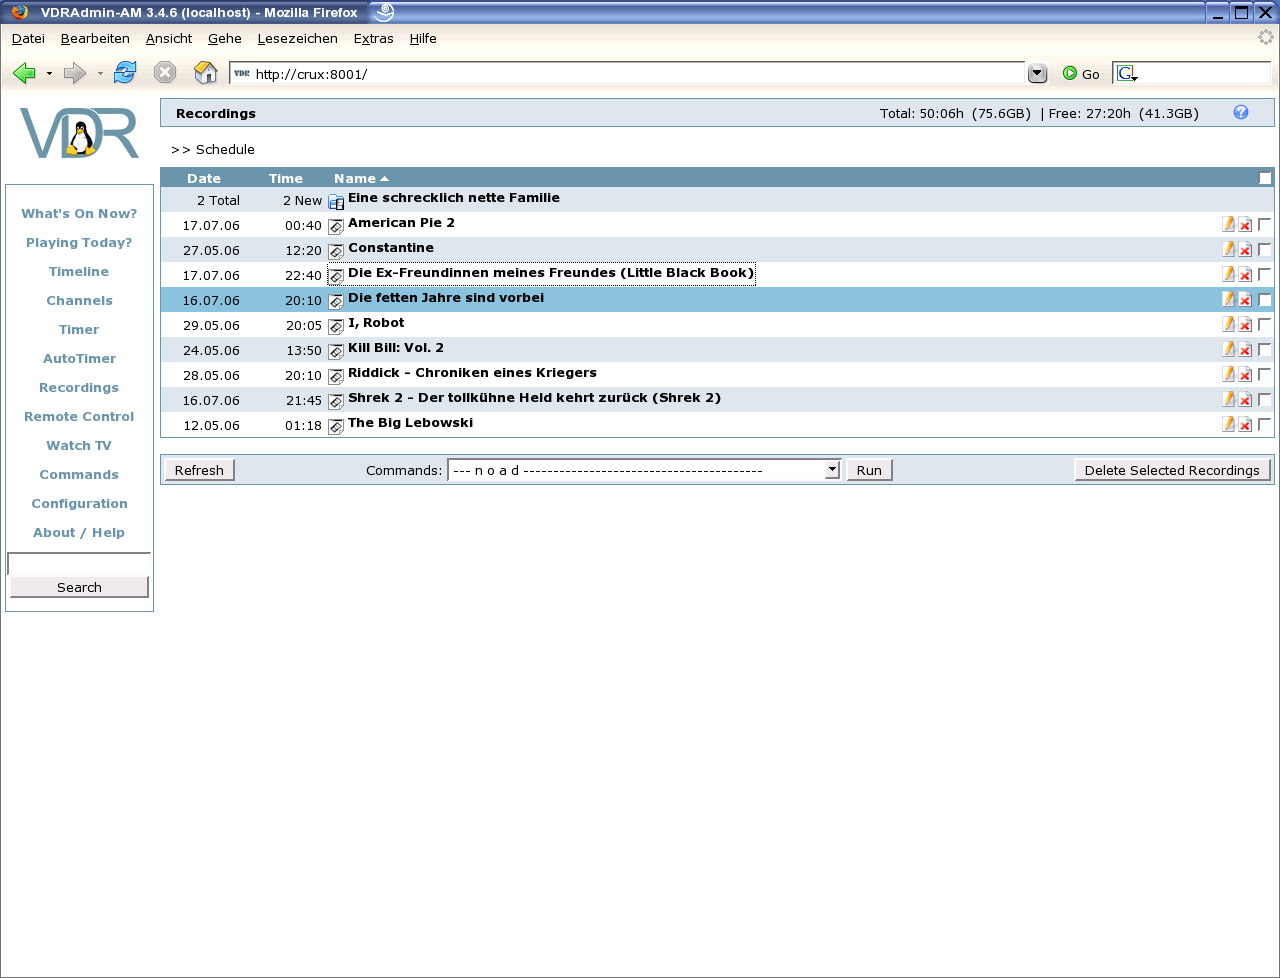Viewport: 1280px width, 978px height.
Task: Click Firefox reload page button
Action: pyautogui.click(x=125, y=73)
